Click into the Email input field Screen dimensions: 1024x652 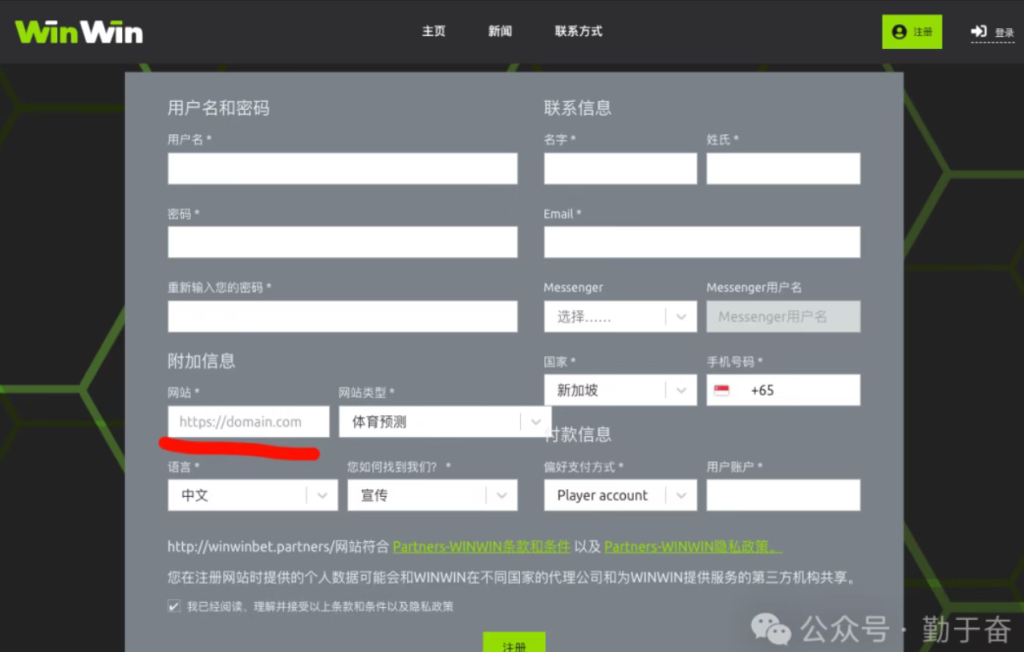pos(701,242)
